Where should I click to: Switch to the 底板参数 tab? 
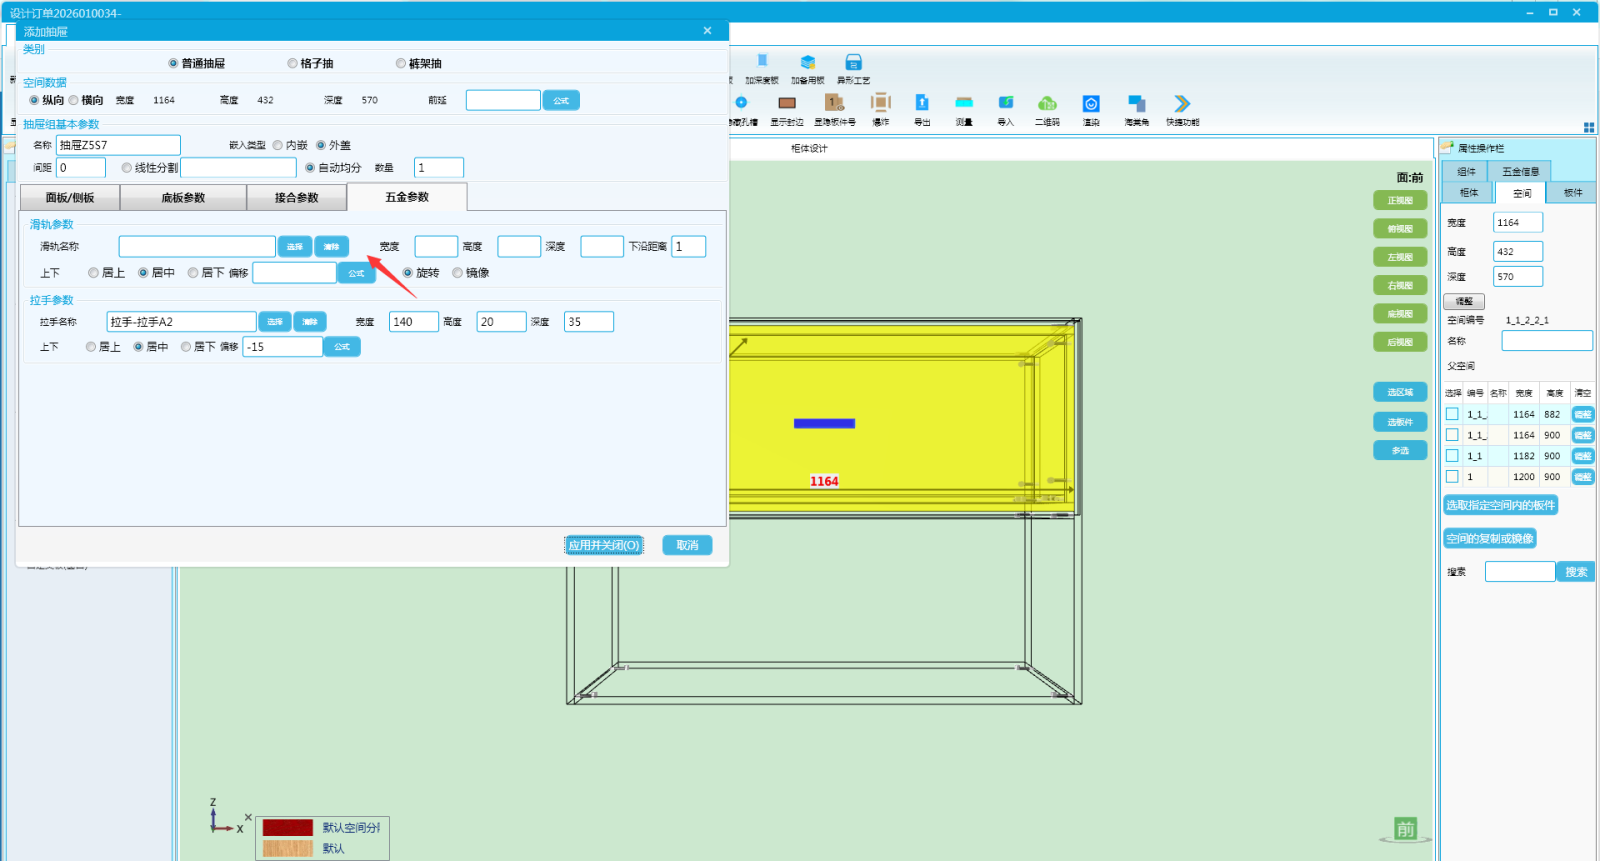tap(183, 198)
